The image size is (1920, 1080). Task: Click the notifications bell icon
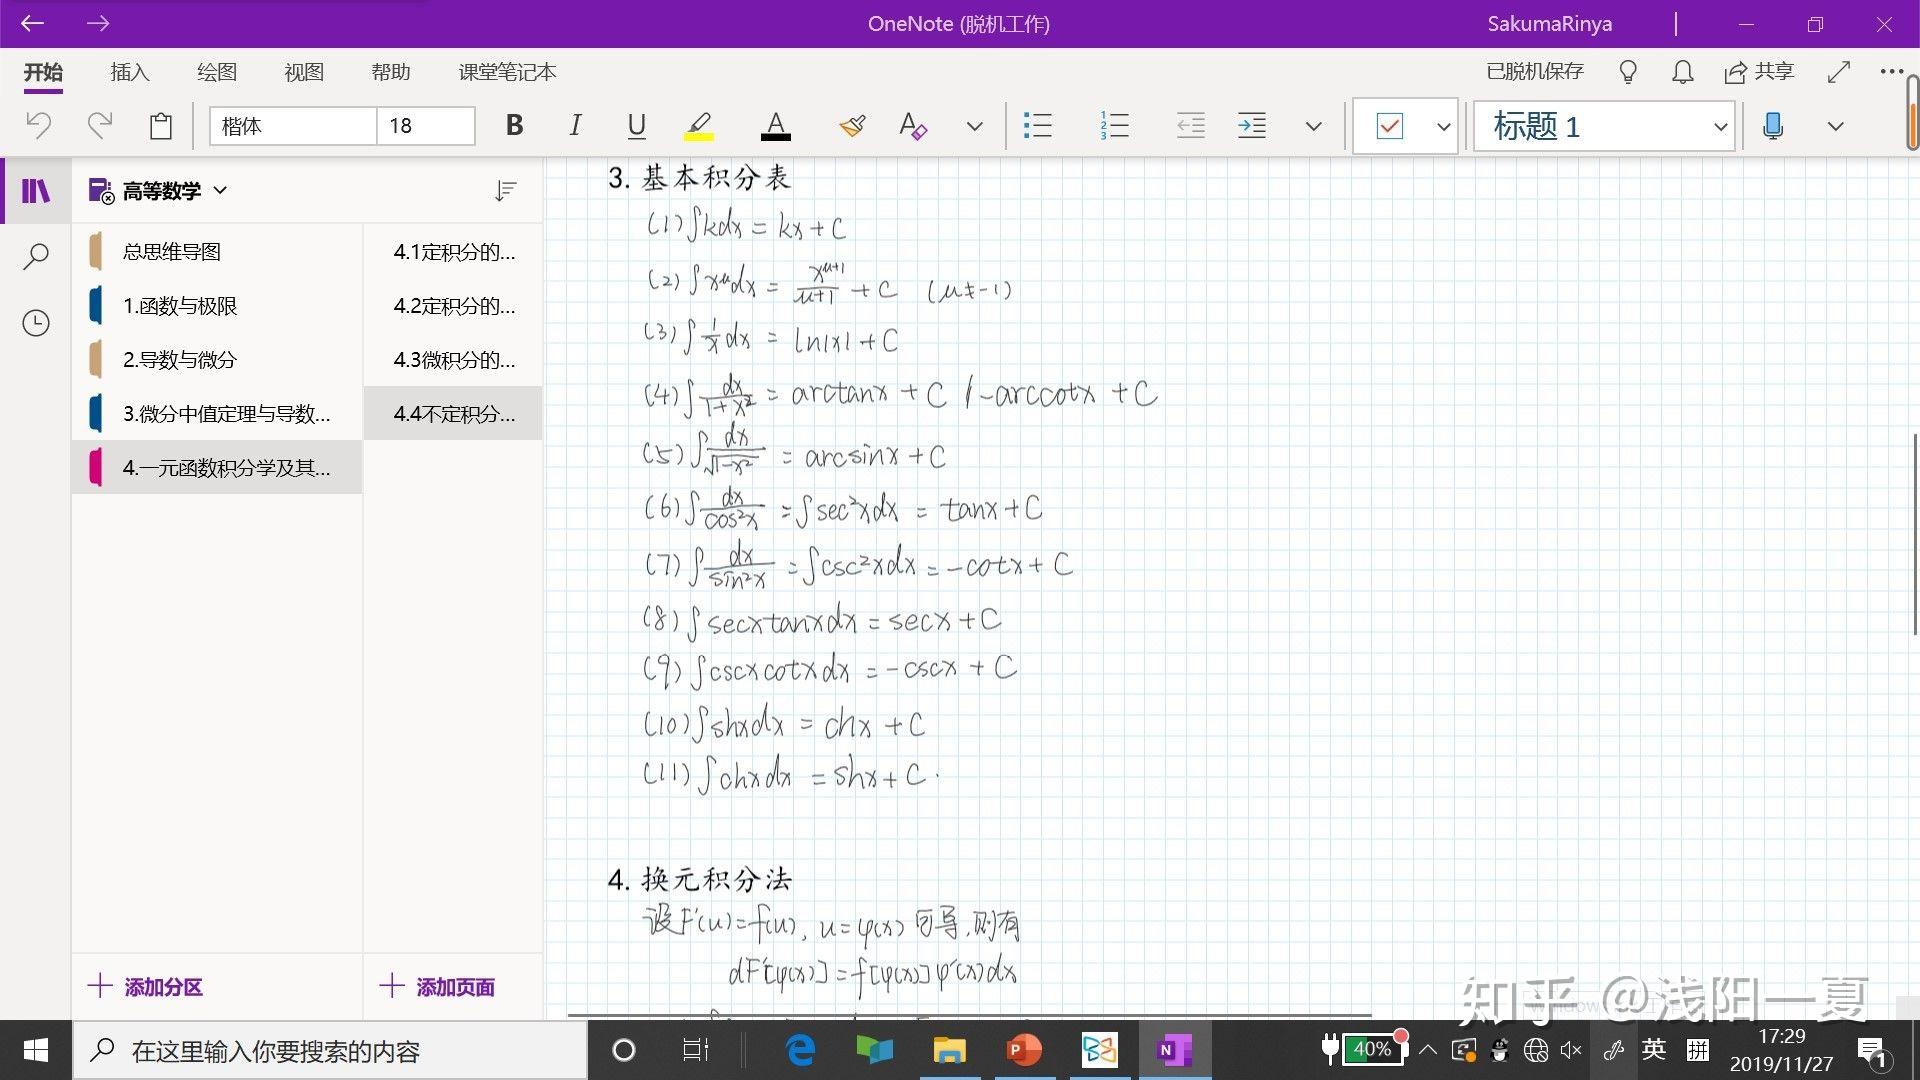pos(1683,72)
